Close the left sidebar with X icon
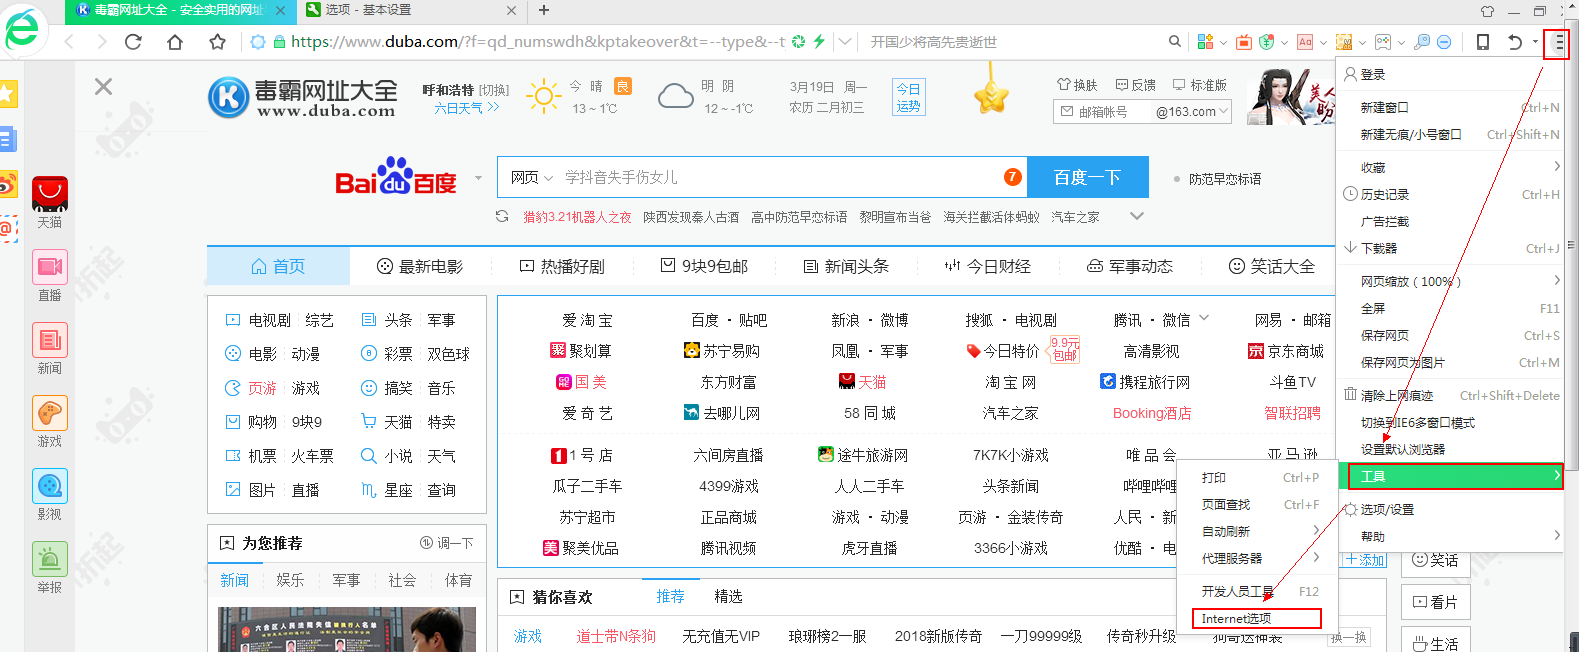1579x652 pixels. click(103, 87)
